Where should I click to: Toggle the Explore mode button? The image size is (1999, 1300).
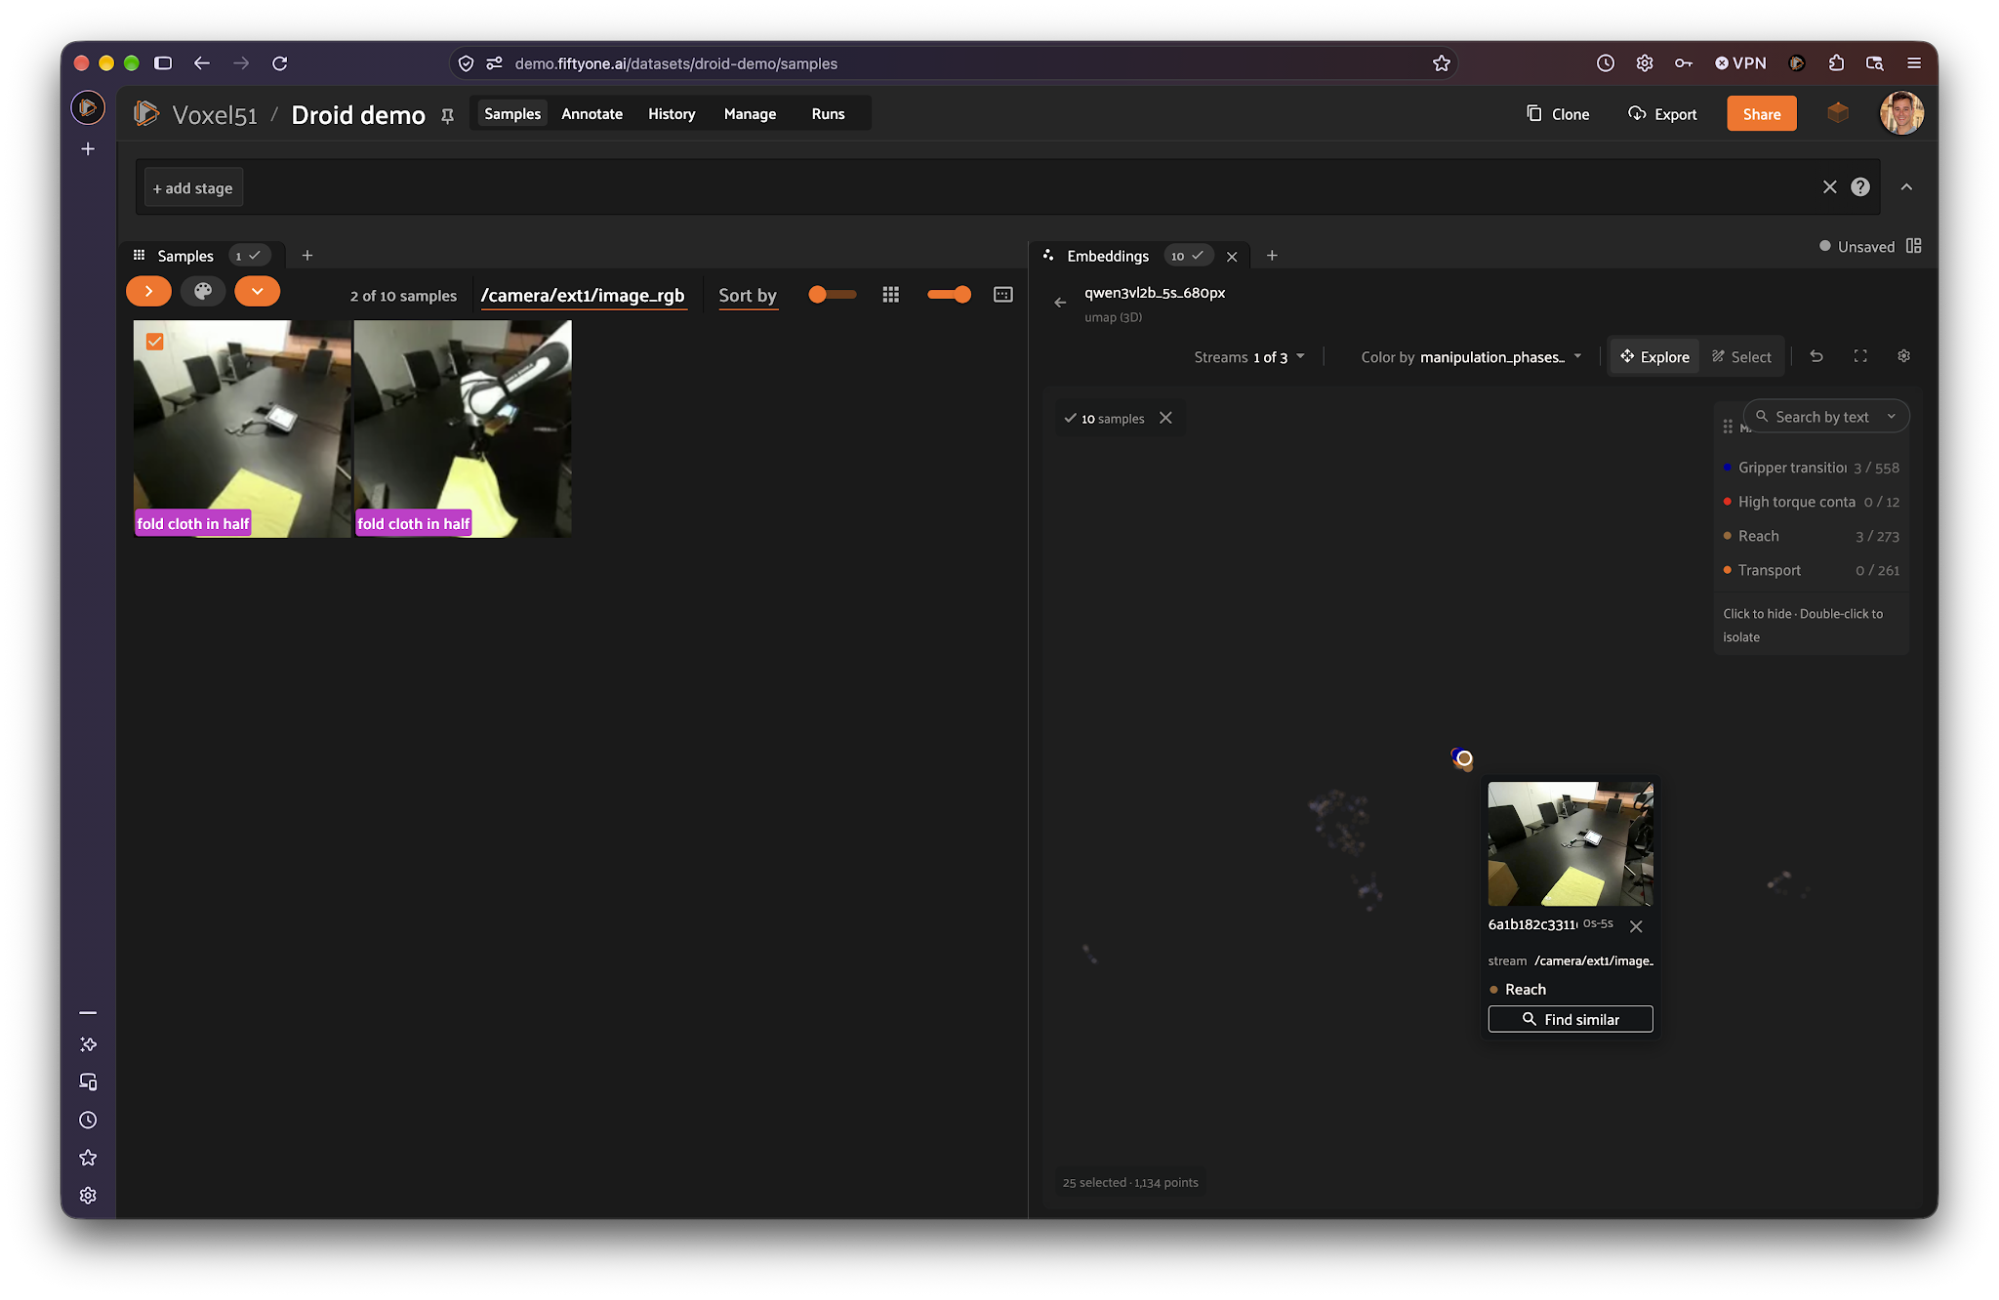click(x=1654, y=357)
